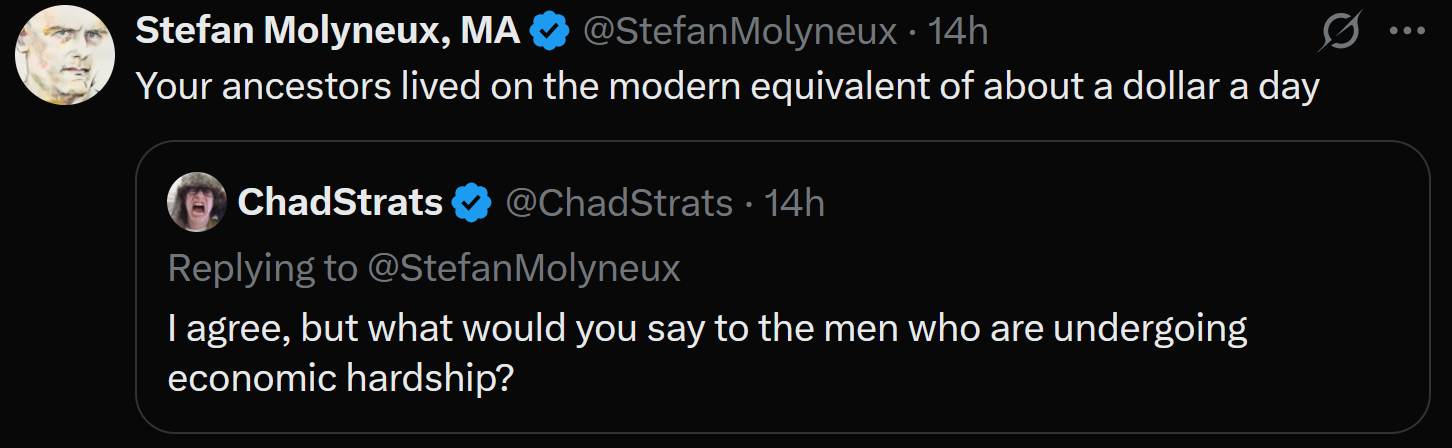This screenshot has height=448, width=1452.
Task: Click the @ChadStrats handle
Action: (619, 204)
